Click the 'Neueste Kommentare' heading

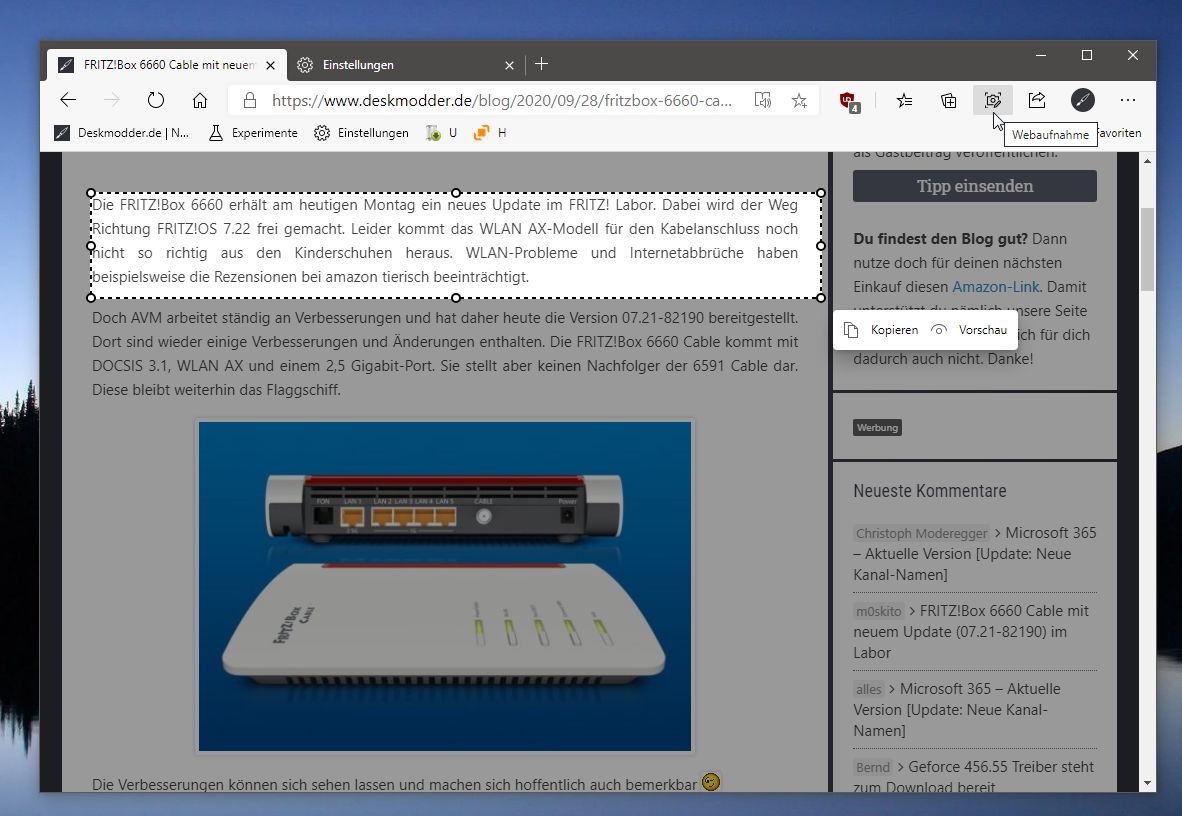pyautogui.click(x=929, y=491)
